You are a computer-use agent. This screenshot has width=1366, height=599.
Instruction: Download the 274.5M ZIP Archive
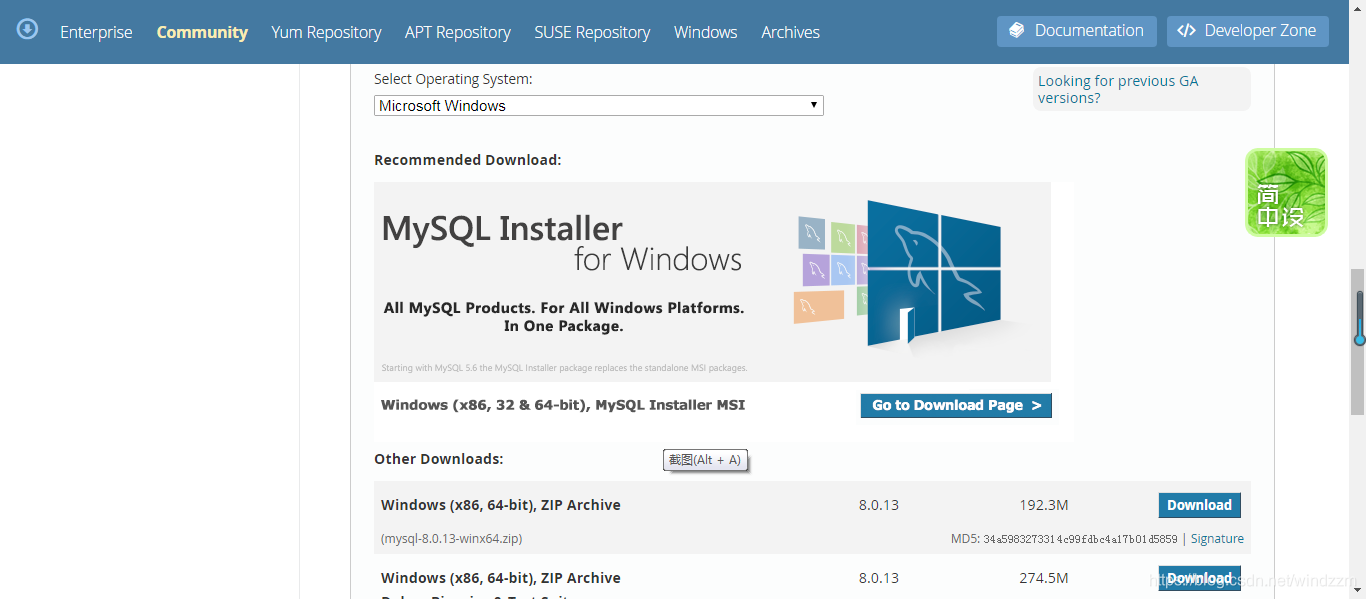pos(1200,578)
